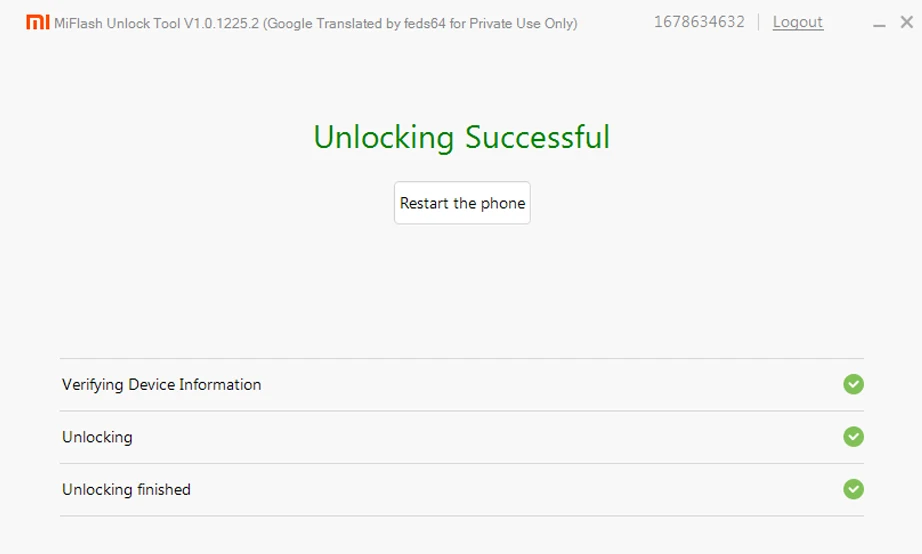Click the divider between account ID and Logout
Viewport: 922px width, 554px height.
coord(759,22)
